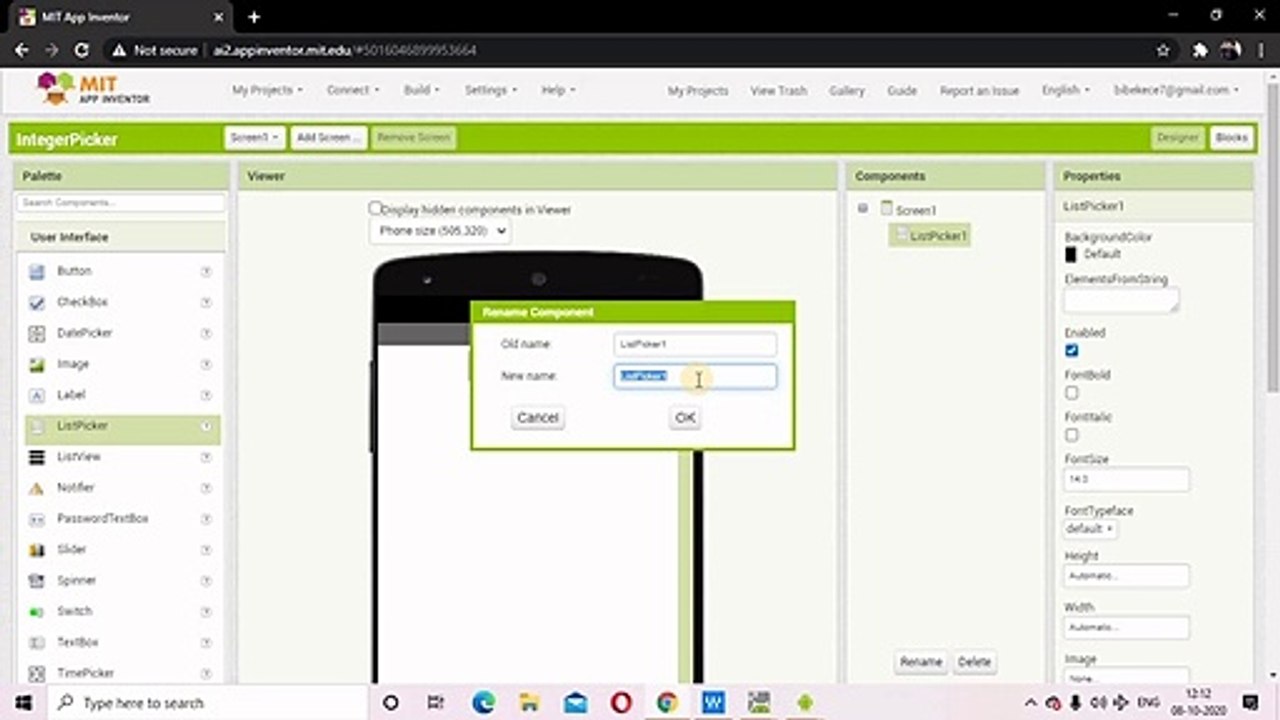Open FontTypeface default dropdown
This screenshot has width=1280, height=720.
1090,528
